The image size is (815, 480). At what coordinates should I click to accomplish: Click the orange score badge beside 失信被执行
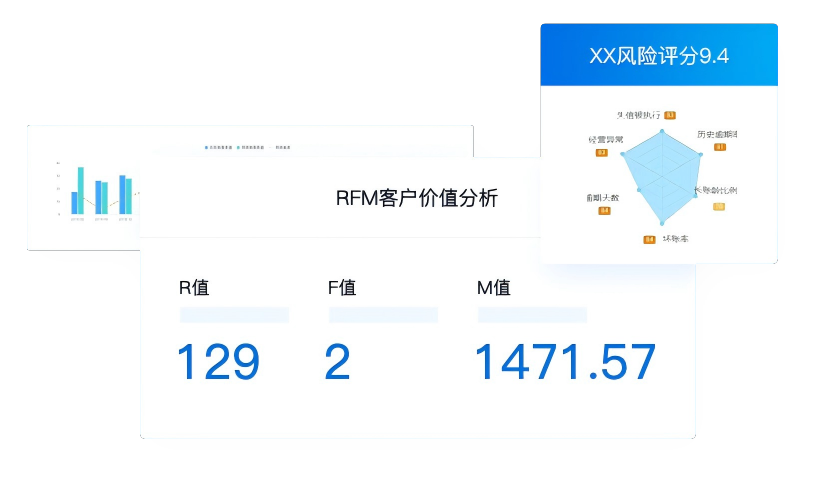pyautogui.click(x=670, y=115)
